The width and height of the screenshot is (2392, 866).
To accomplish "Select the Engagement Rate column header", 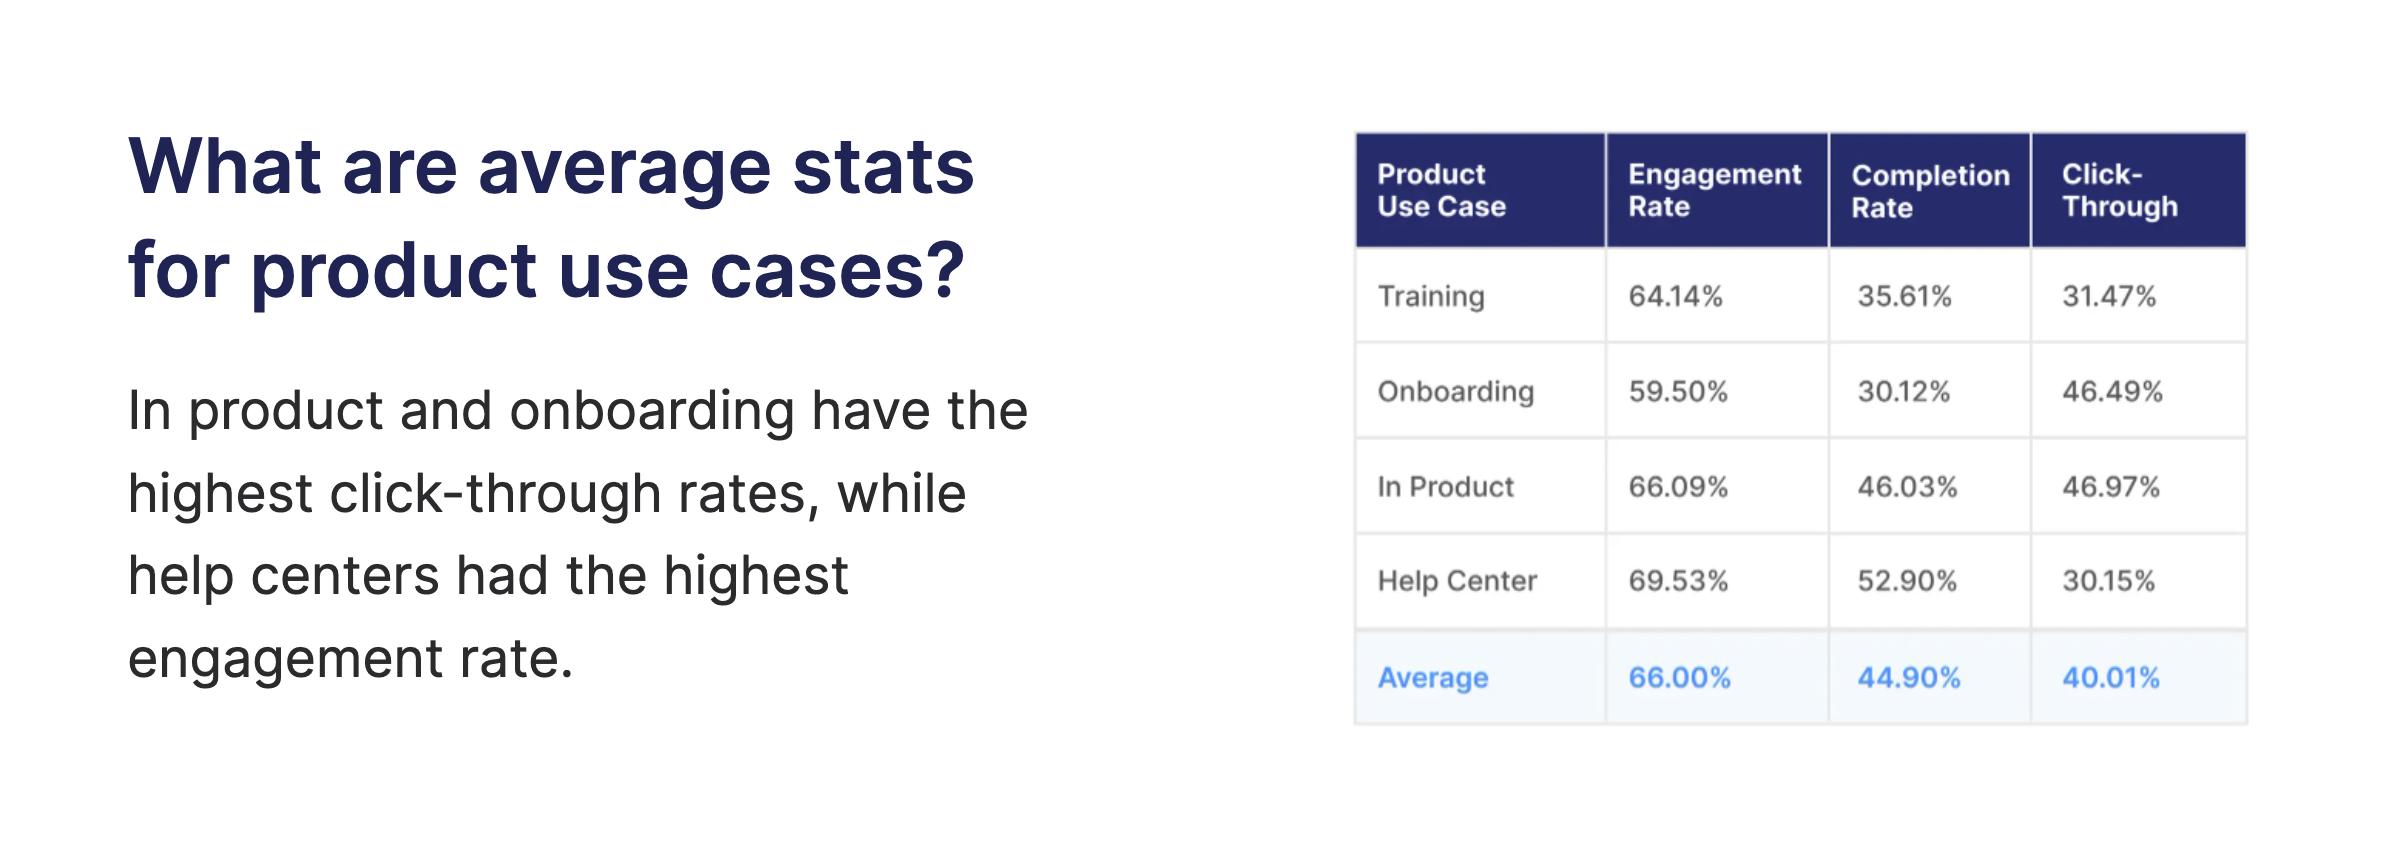I will point(1714,190).
